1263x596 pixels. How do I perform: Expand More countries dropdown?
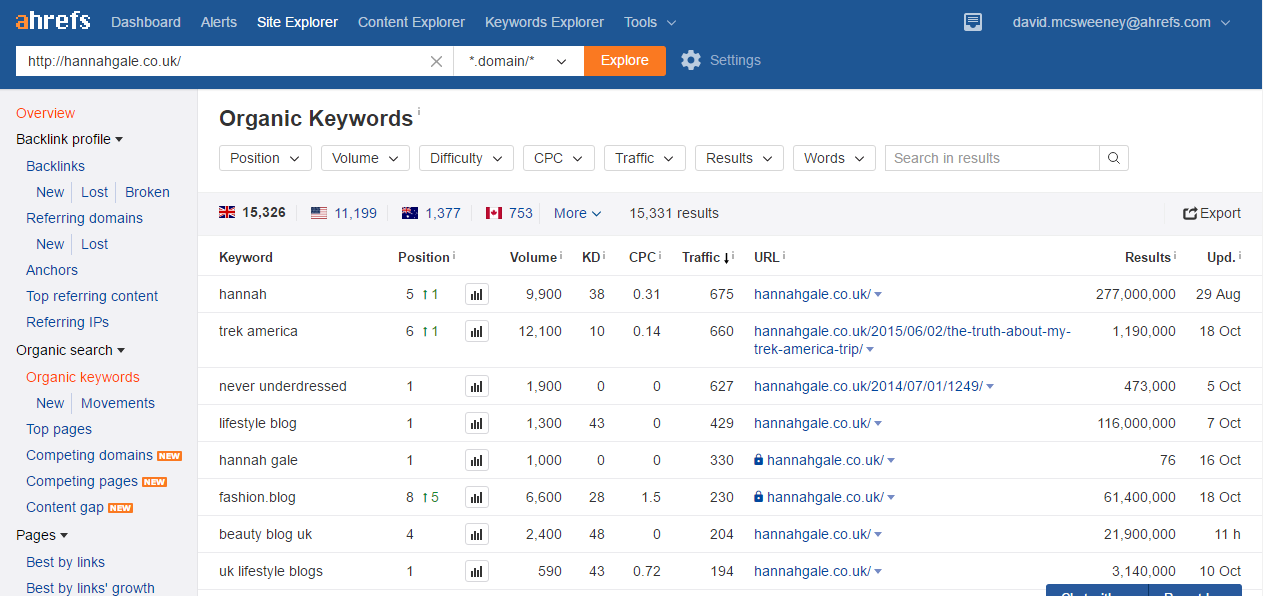coord(578,213)
